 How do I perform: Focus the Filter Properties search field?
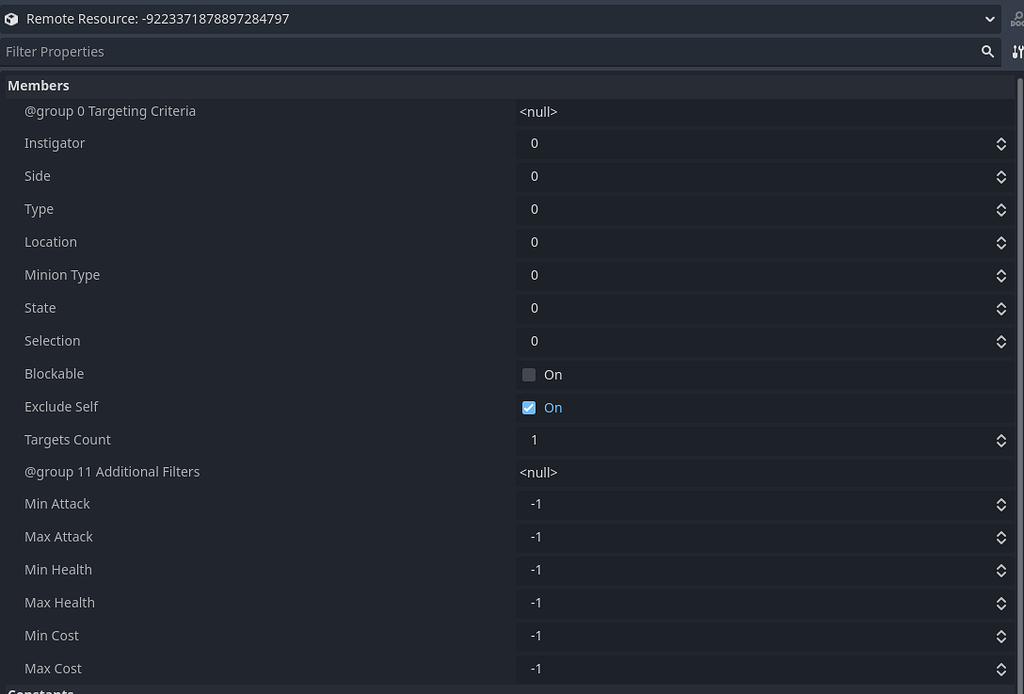click(x=500, y=52)
